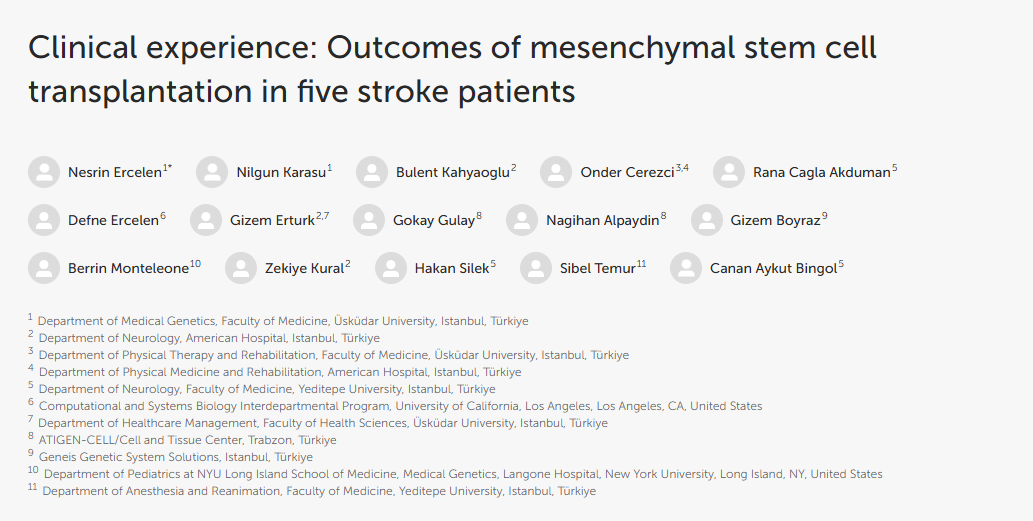Viewport: 1033px width, 521px height.
Task: Select the avatar beside Gizem Erturk
Action: point(206,220)
